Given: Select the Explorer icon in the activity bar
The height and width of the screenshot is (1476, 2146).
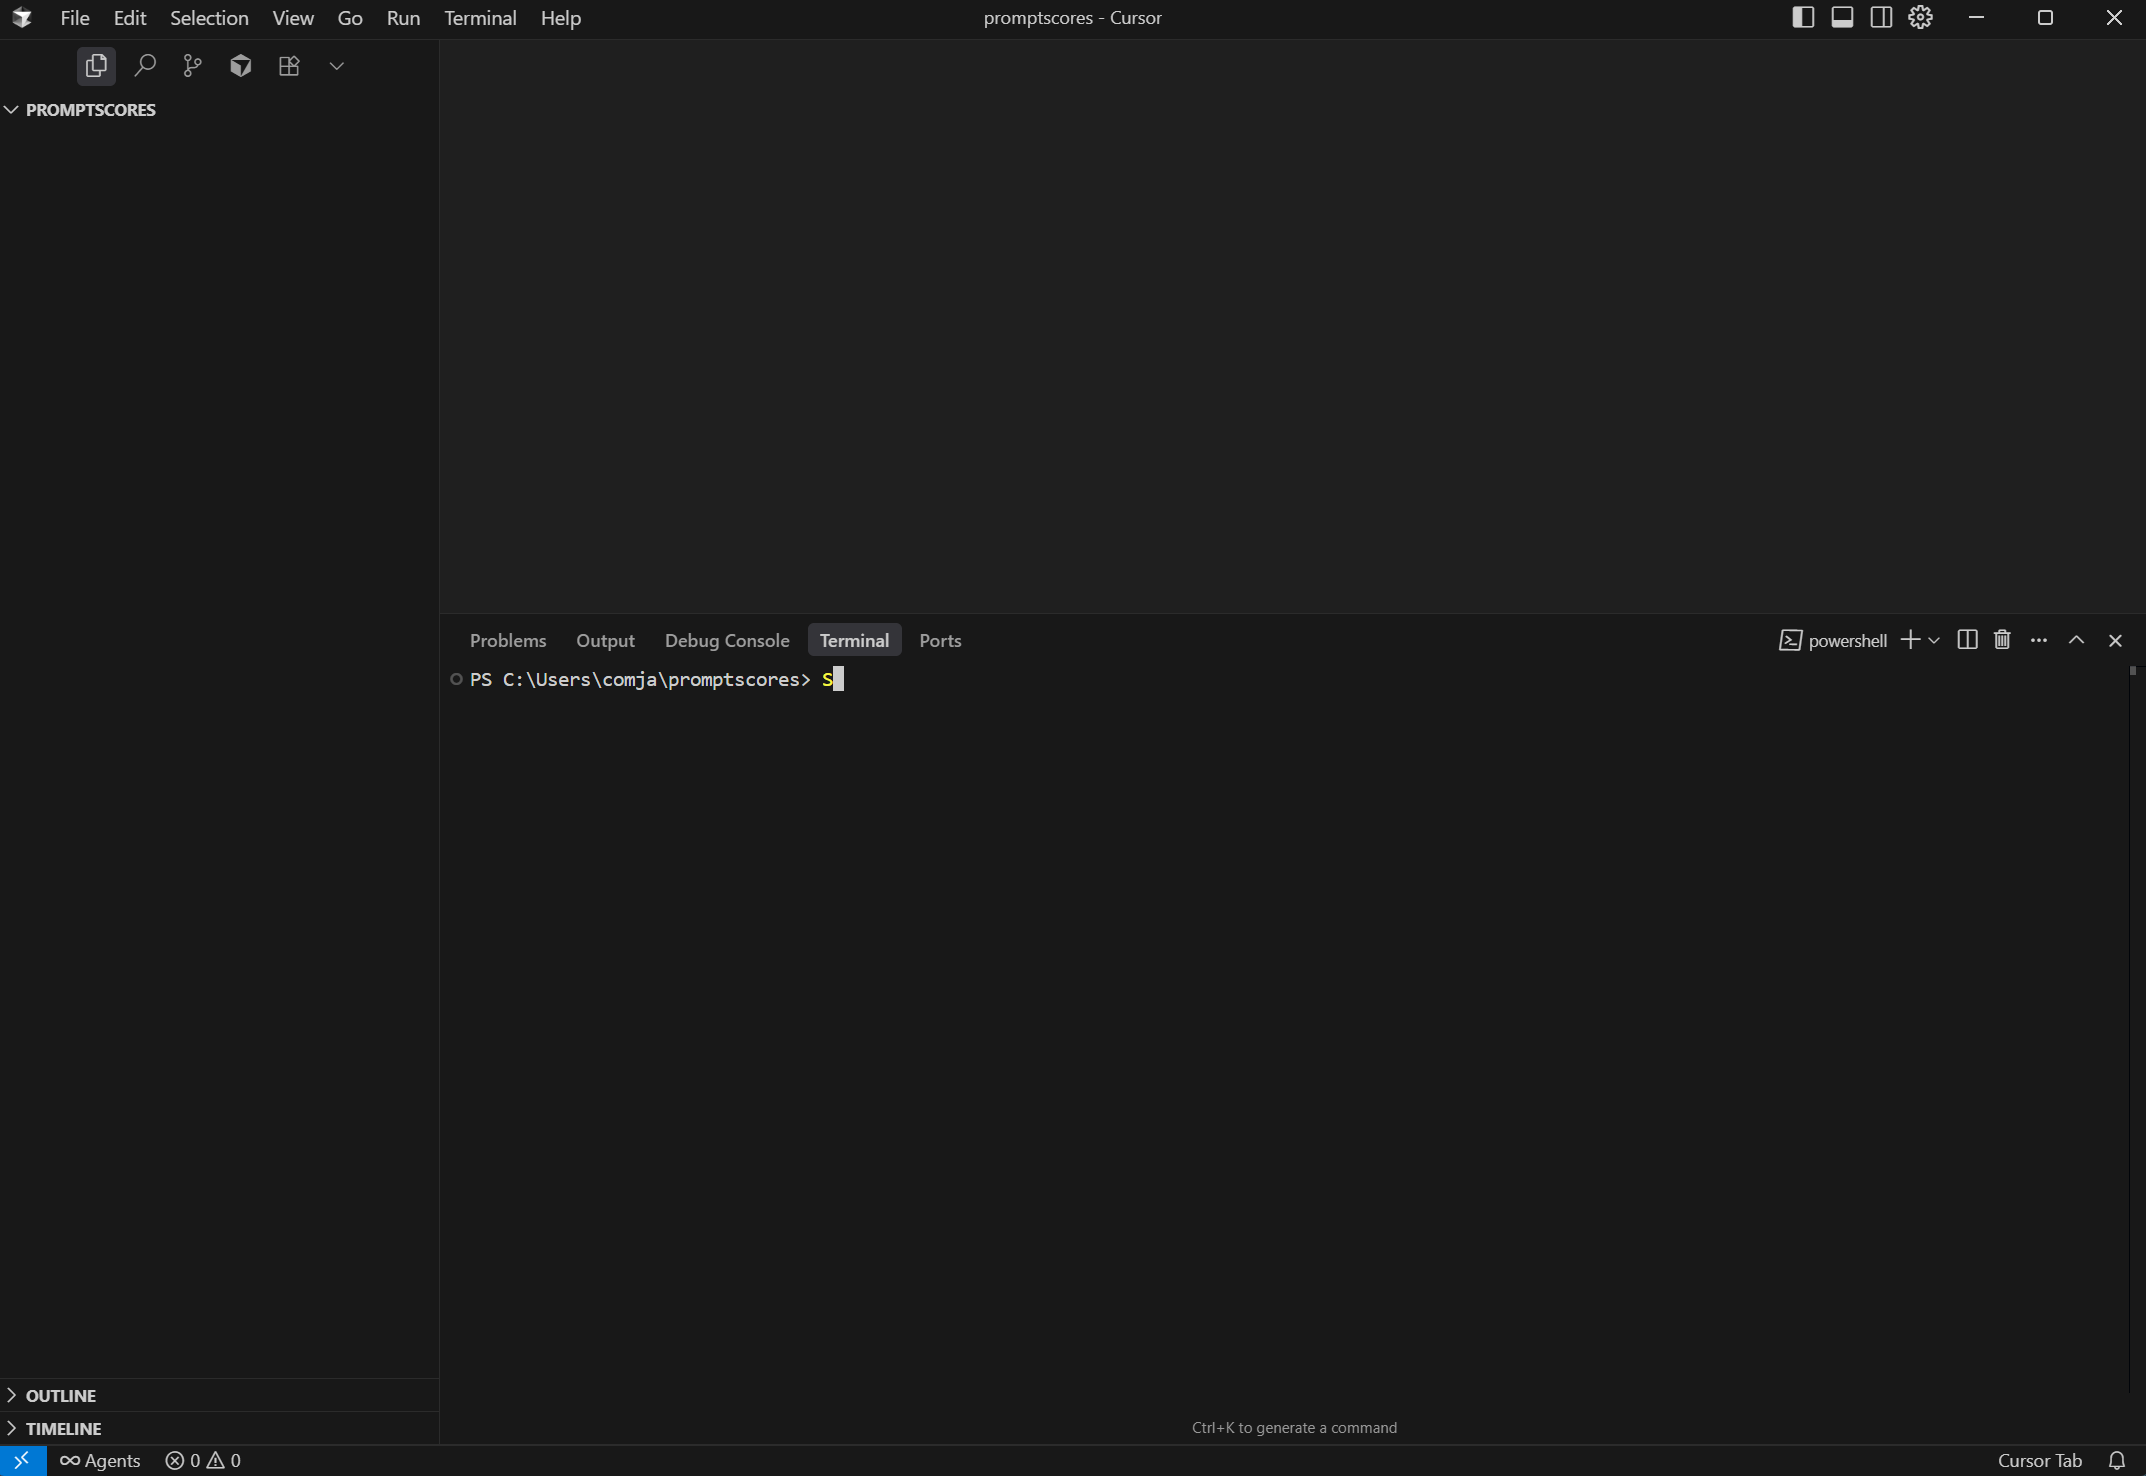Looking at the screenshot, I should [x=96, y=65].
